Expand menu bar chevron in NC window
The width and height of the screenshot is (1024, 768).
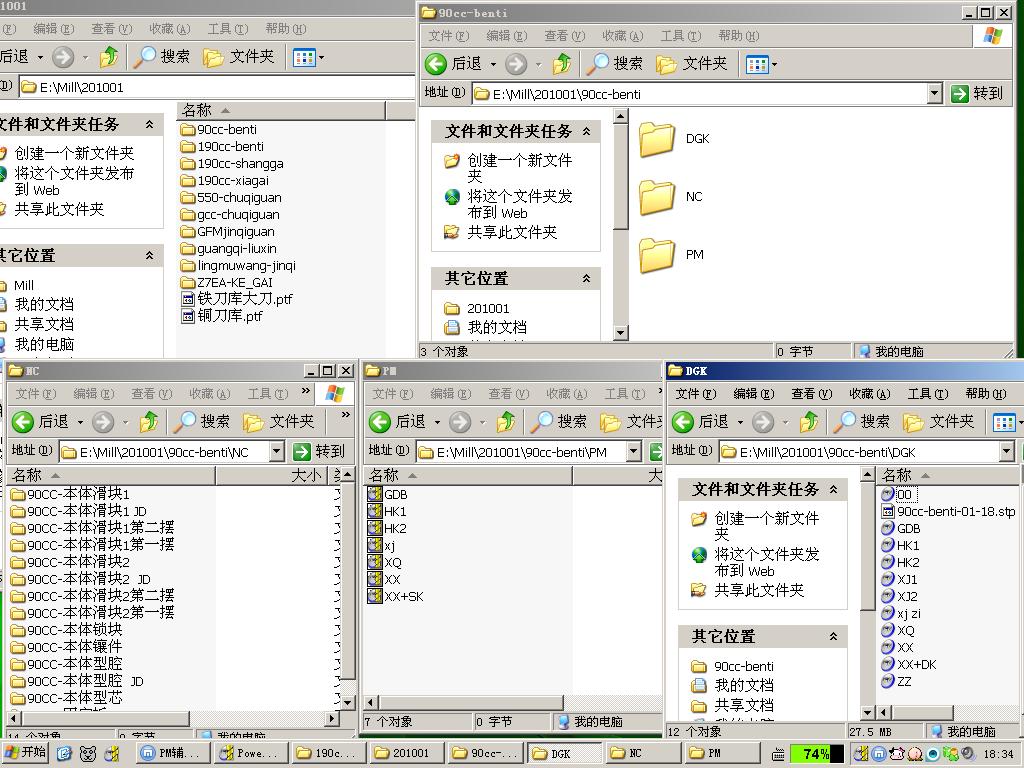point(306,391)
